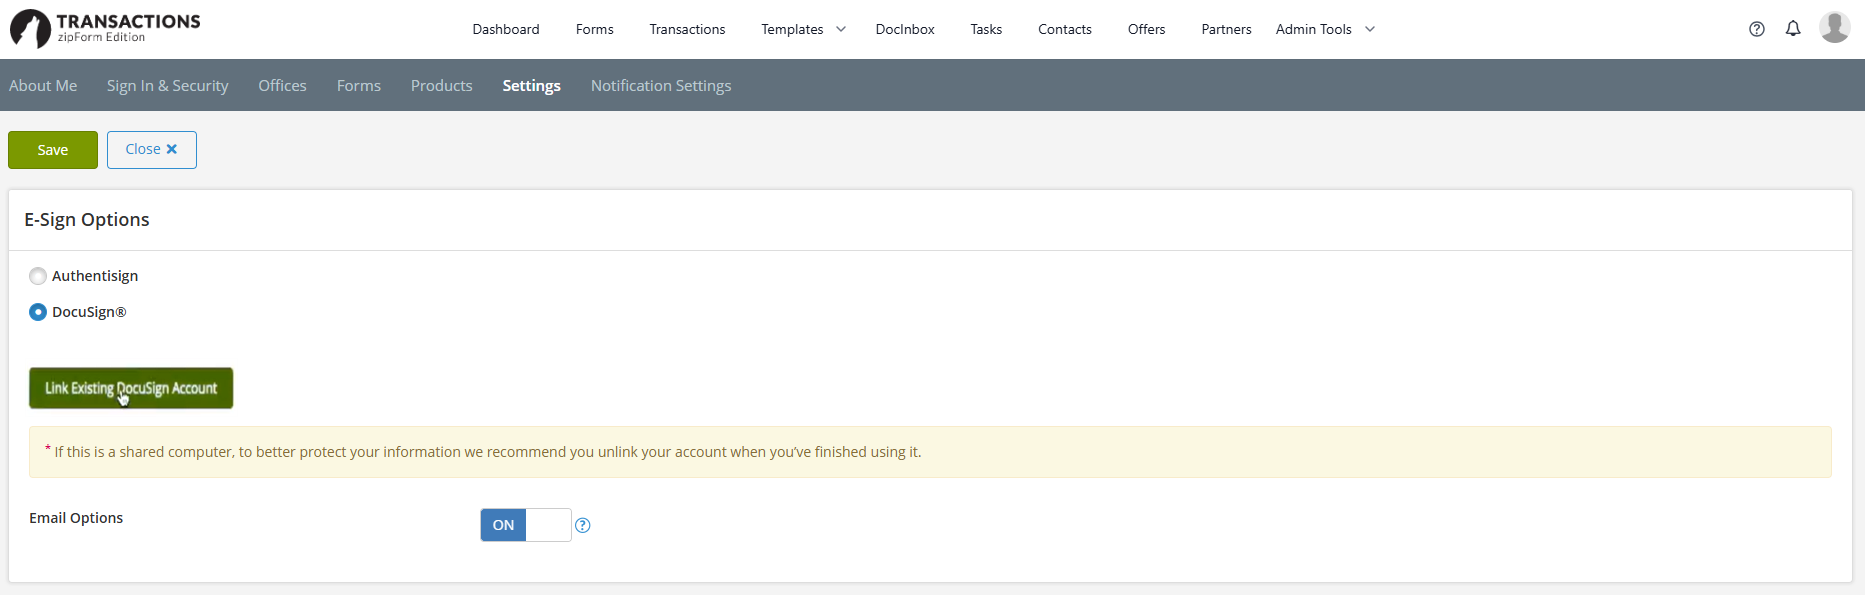Viewport: 1865px width, 595px height.
Task: Select the Settings tab
Action: [x=531, y=86]
